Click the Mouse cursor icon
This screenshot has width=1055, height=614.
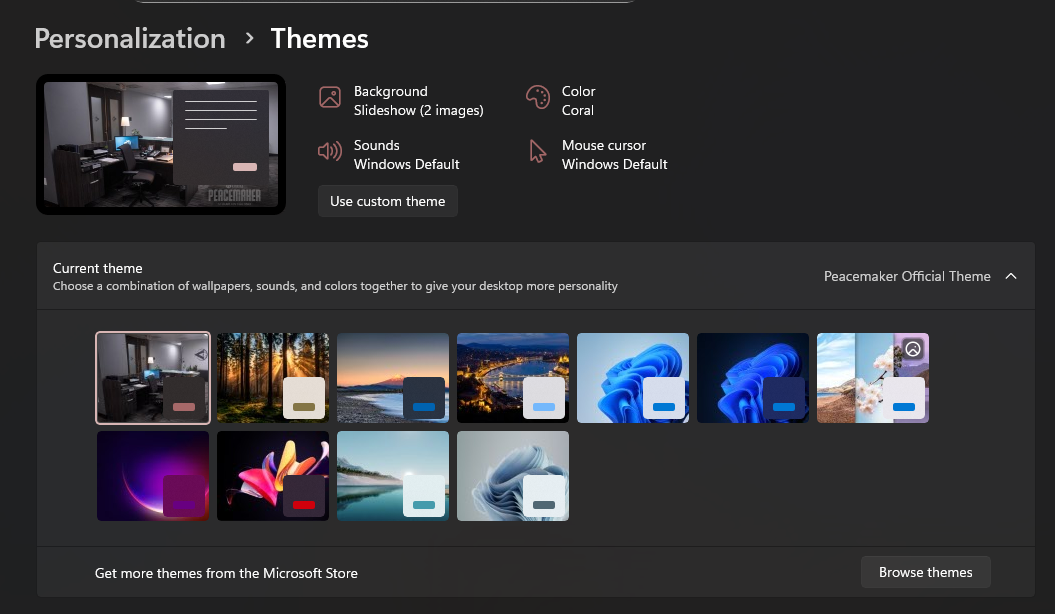(538, 151)
